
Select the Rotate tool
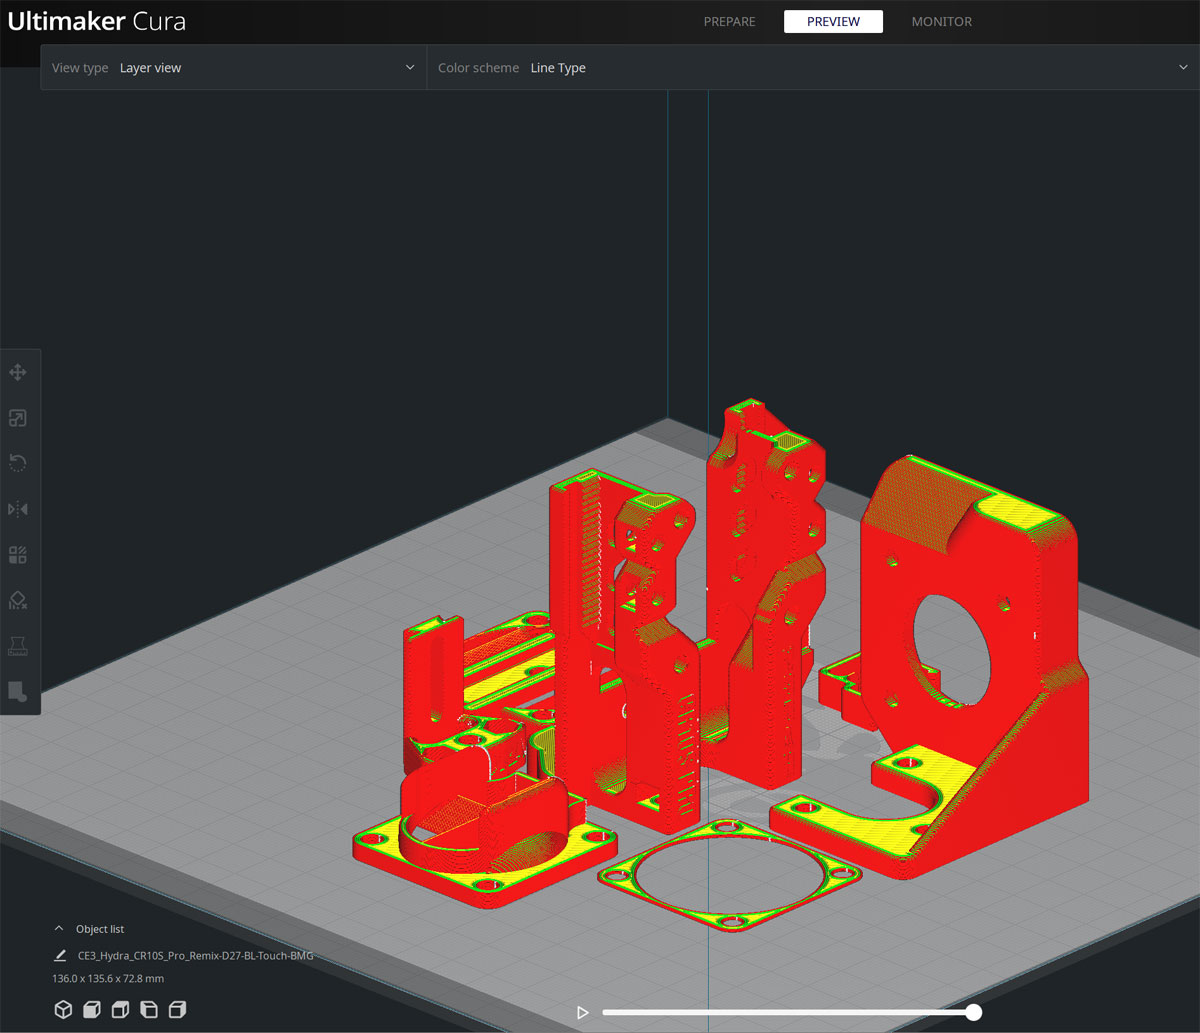point(17,463)
